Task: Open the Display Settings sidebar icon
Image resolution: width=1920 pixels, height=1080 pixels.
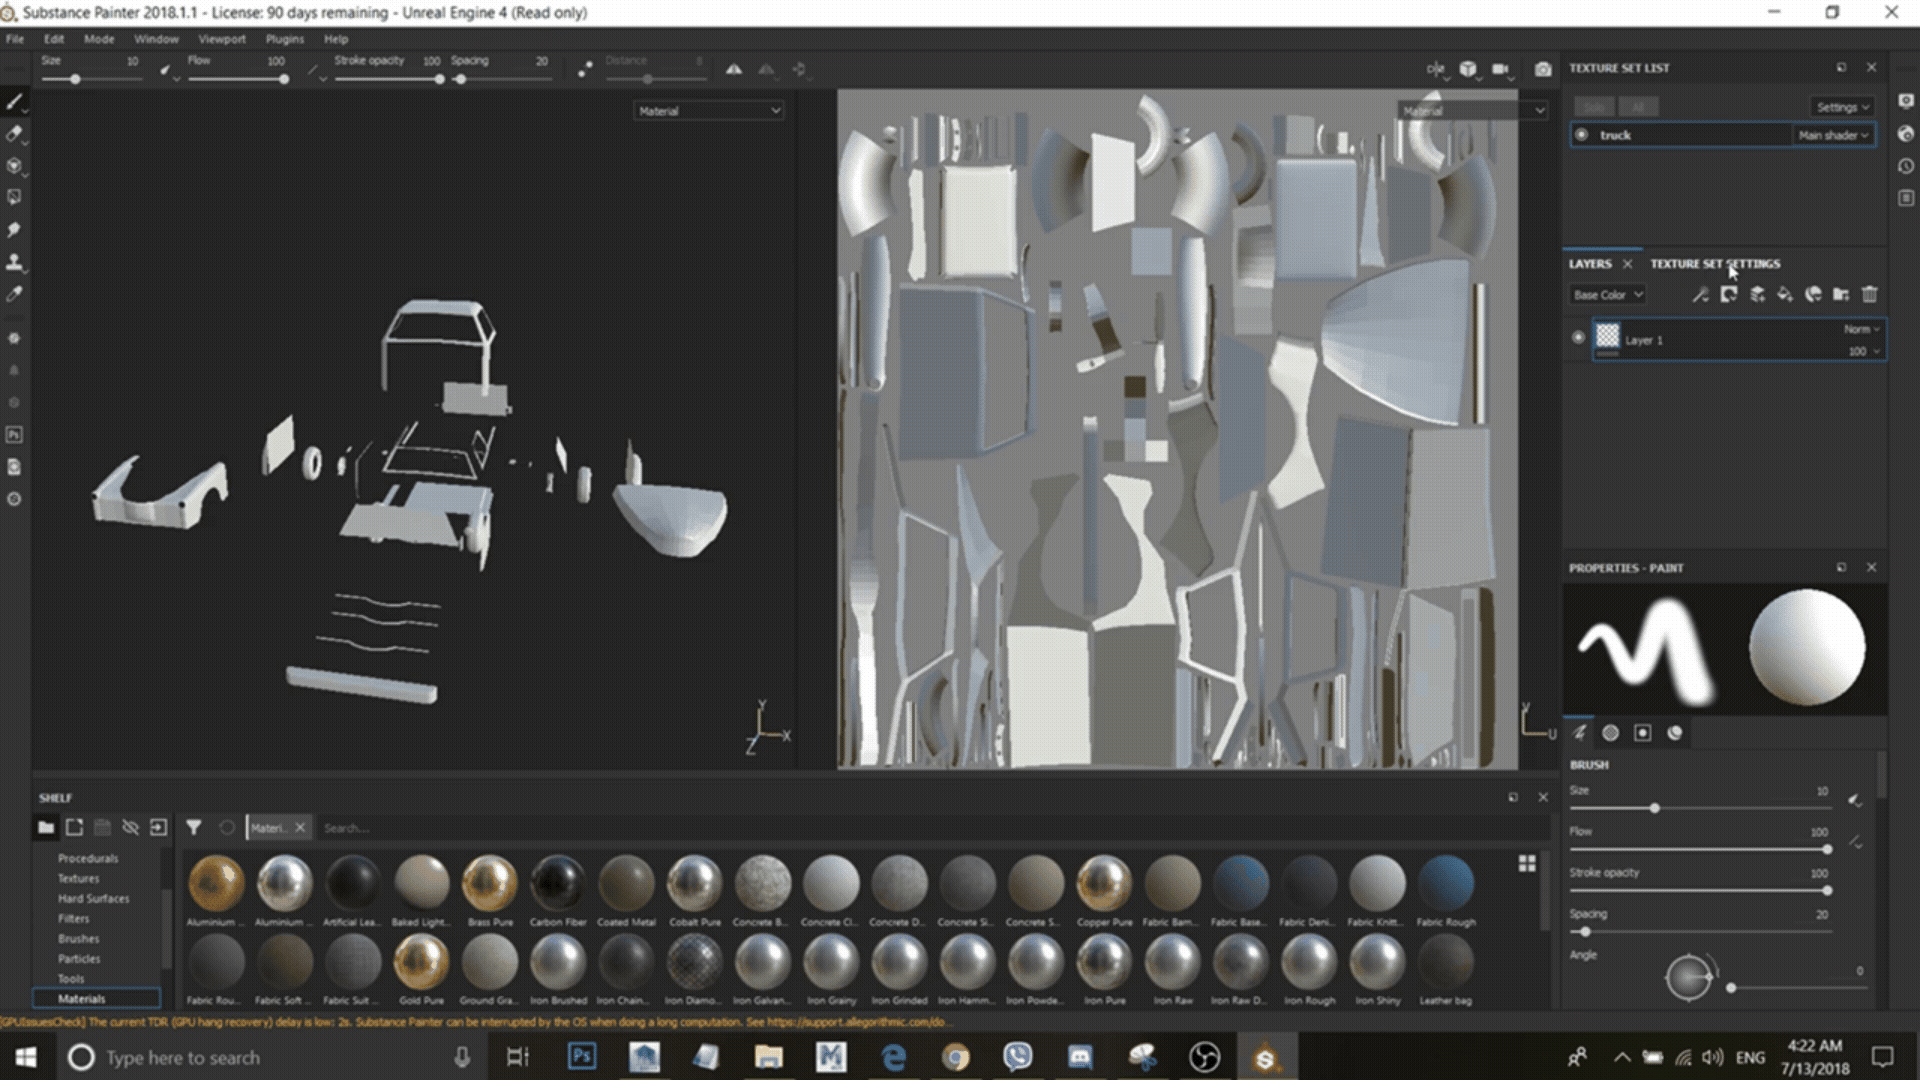Action: pos(1905,102)
